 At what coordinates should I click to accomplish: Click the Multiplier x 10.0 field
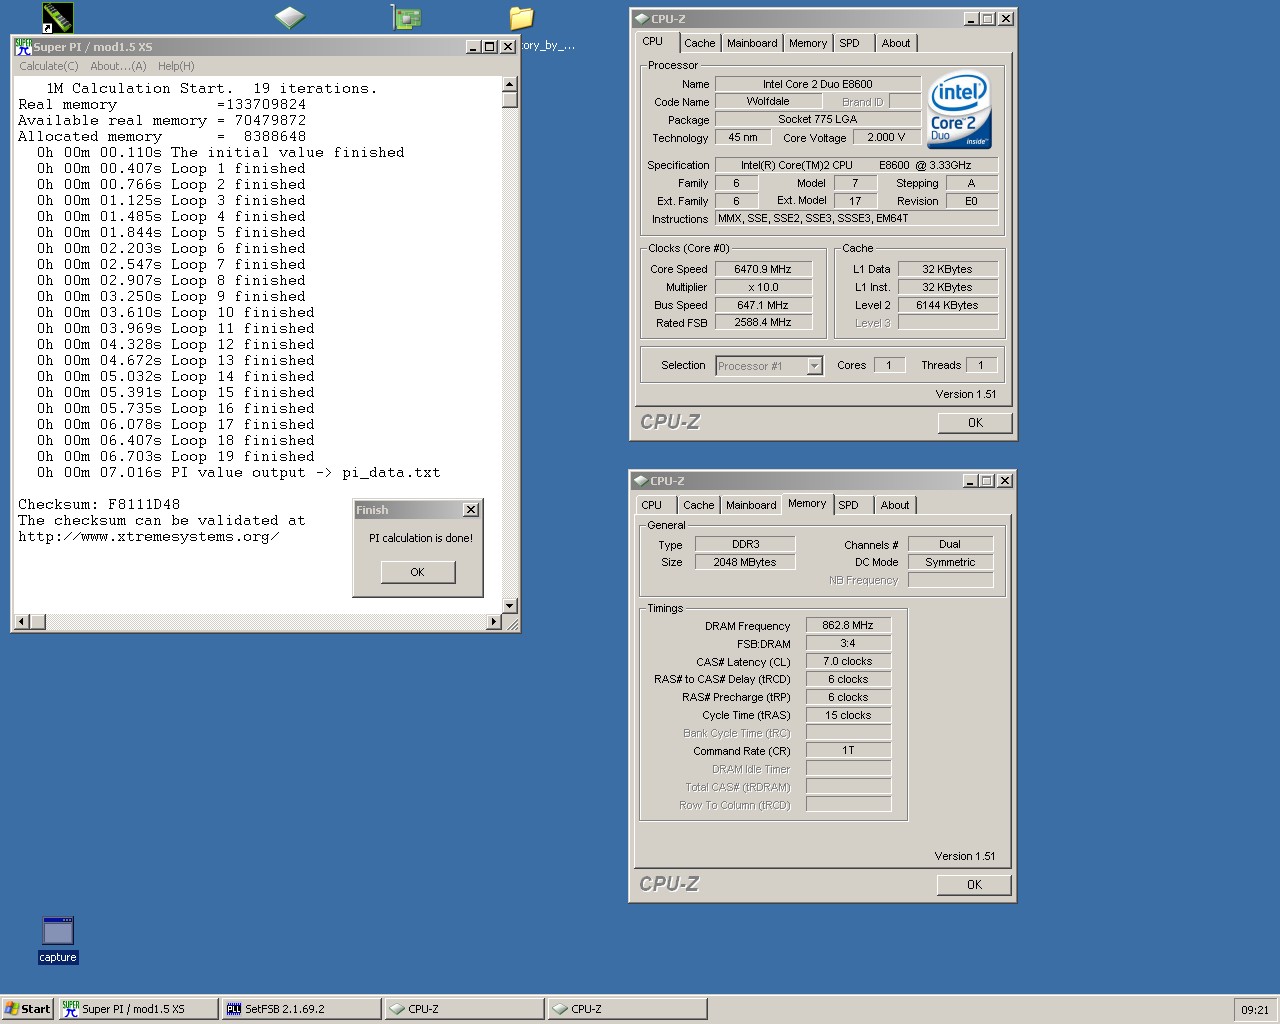tap(763, 287)
